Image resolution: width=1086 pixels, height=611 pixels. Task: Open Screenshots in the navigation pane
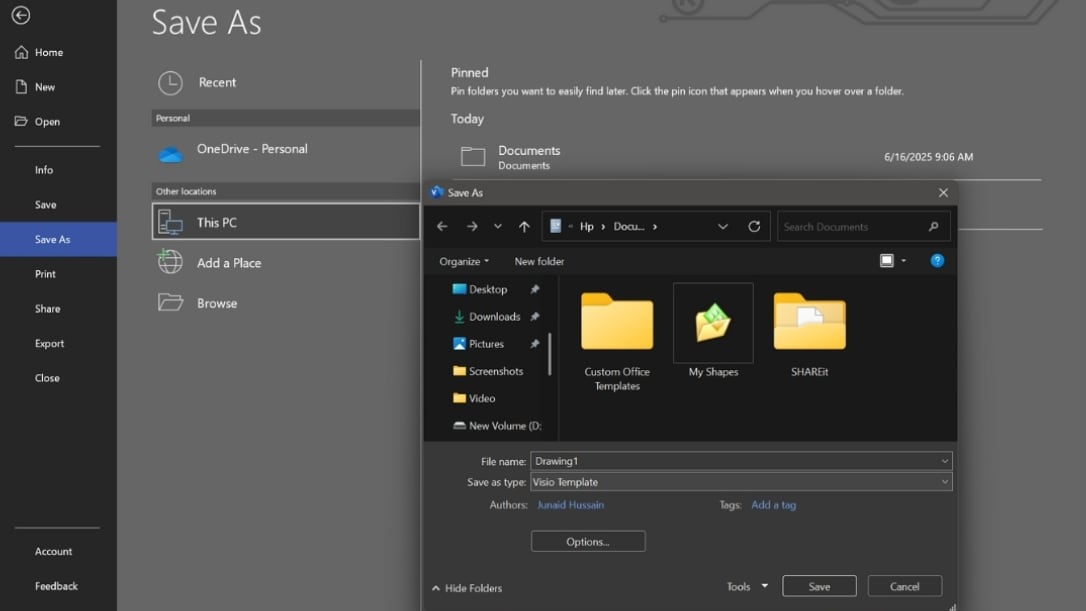point(496,371)
